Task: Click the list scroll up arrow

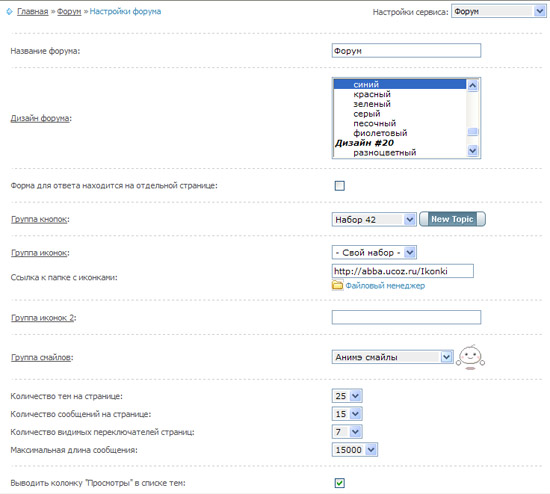Action: click(x=472, y=85)
